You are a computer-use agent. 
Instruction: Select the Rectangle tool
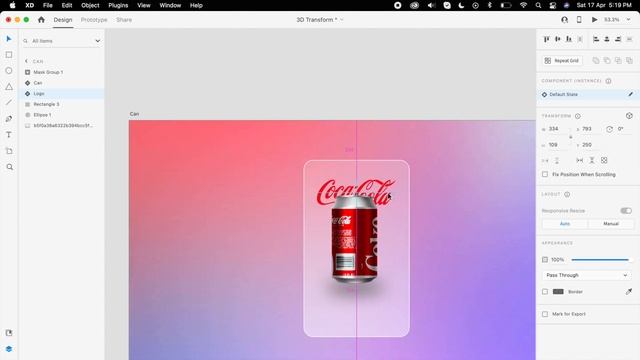tap(9, 55)
